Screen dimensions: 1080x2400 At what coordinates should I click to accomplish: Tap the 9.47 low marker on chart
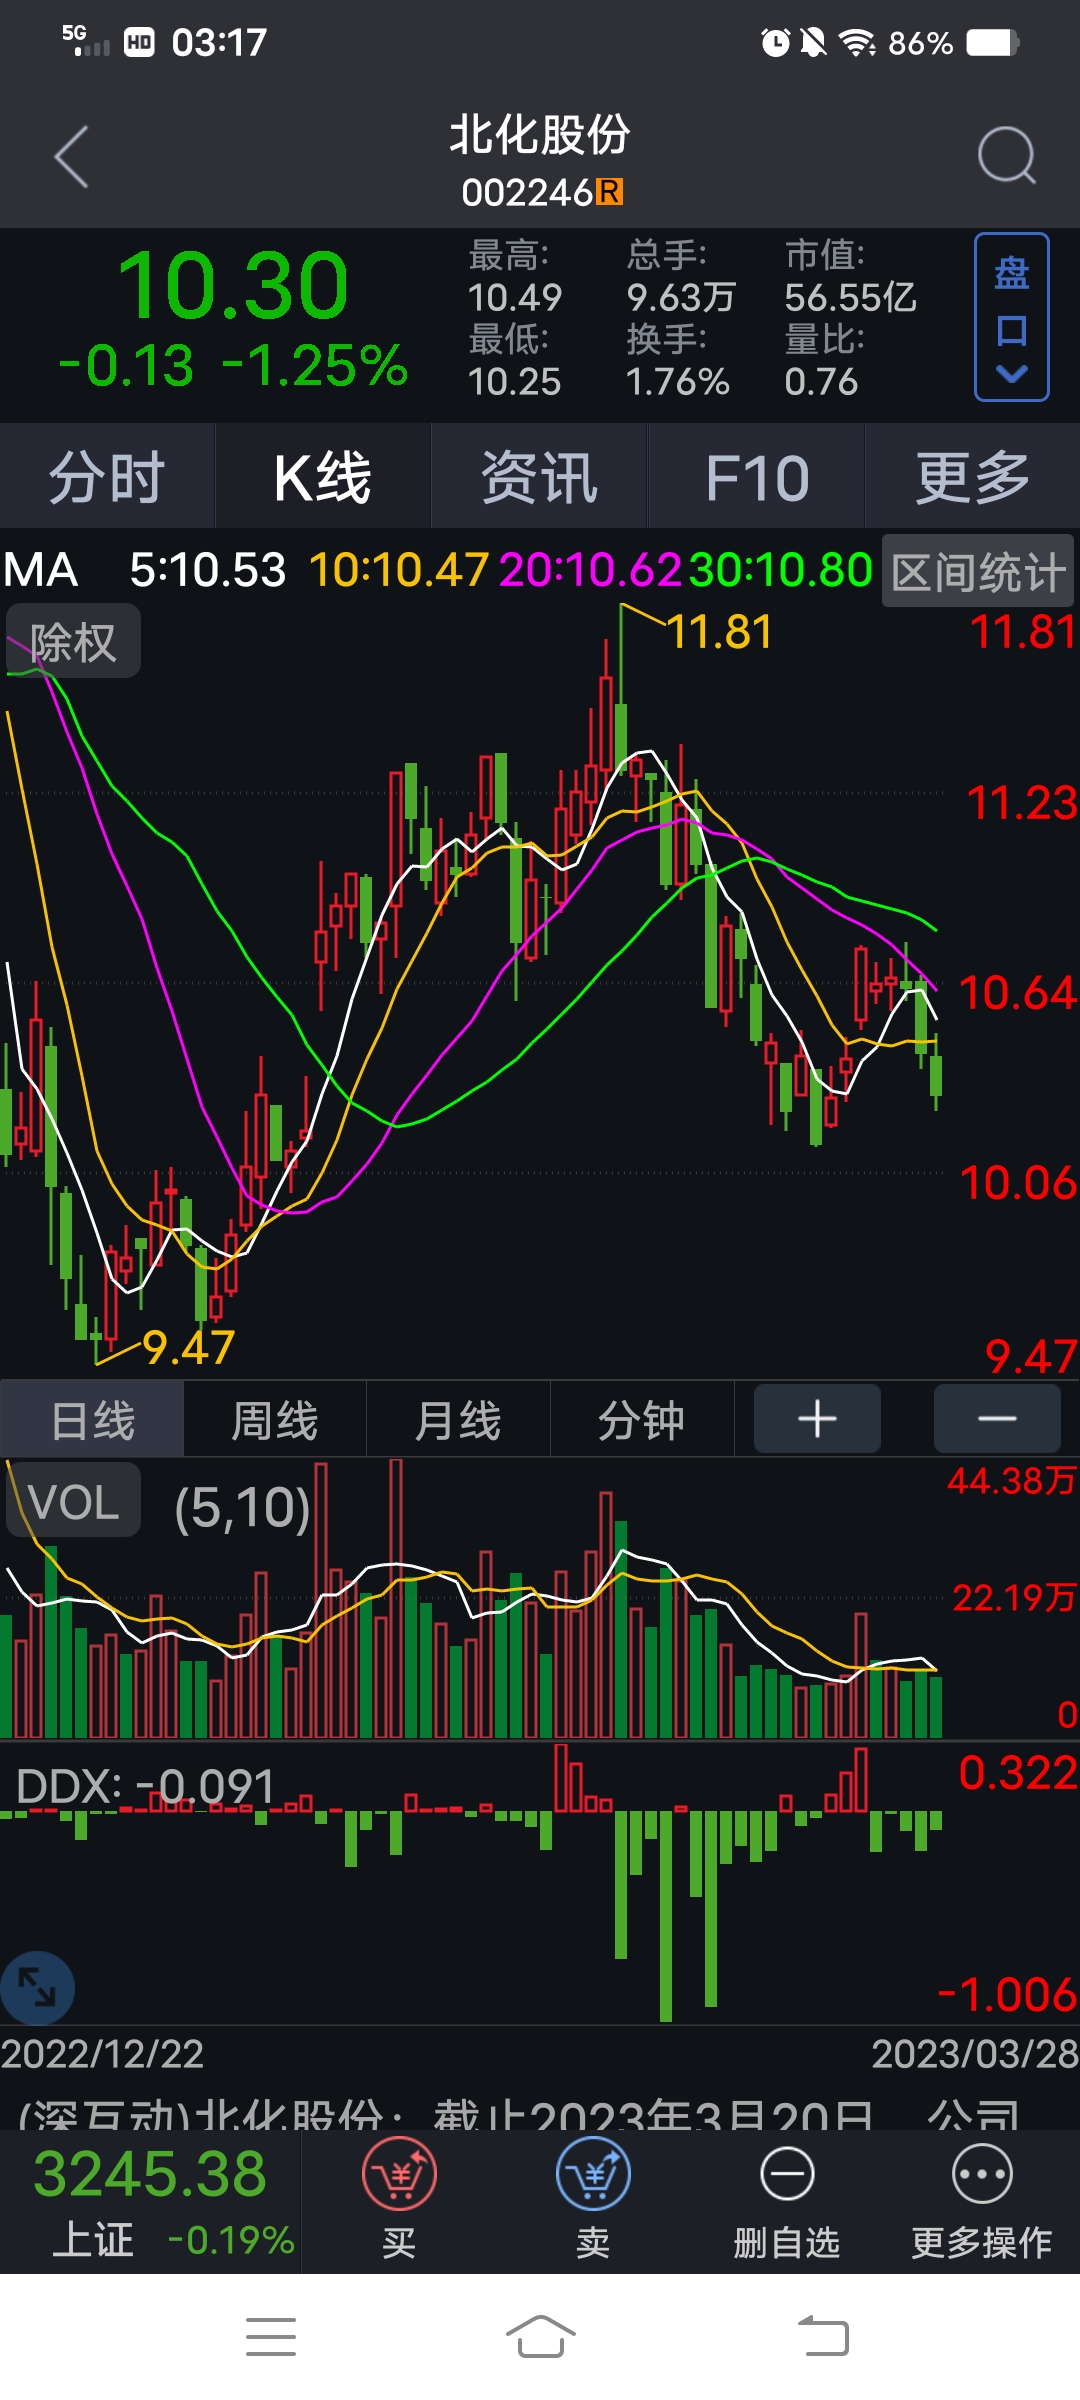click(x=188, y=1348)
